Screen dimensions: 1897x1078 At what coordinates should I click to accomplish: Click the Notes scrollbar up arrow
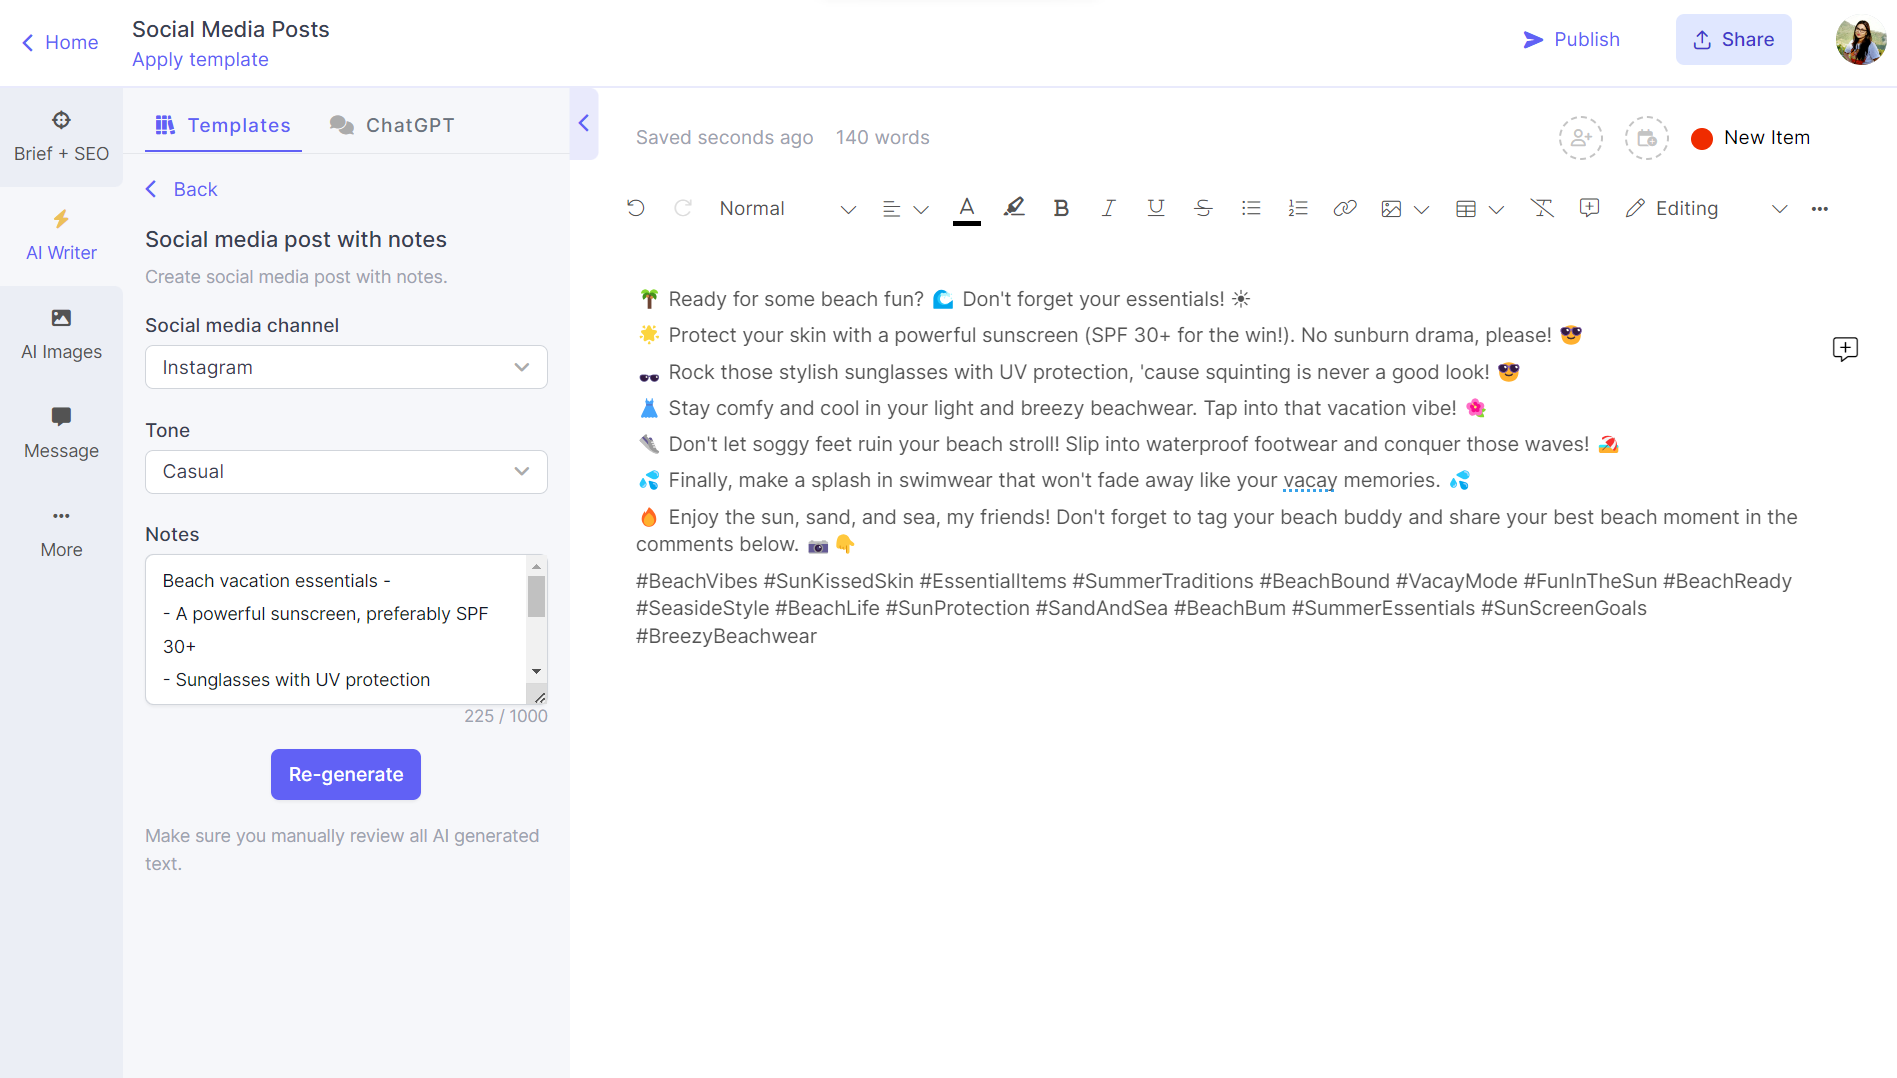[x=537, y=566]
